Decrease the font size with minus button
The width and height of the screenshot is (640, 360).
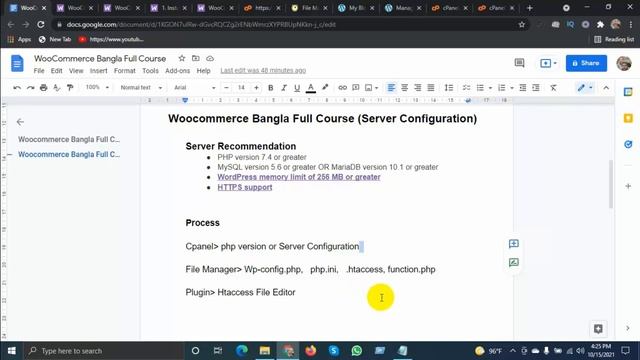(x=226, y=88)
